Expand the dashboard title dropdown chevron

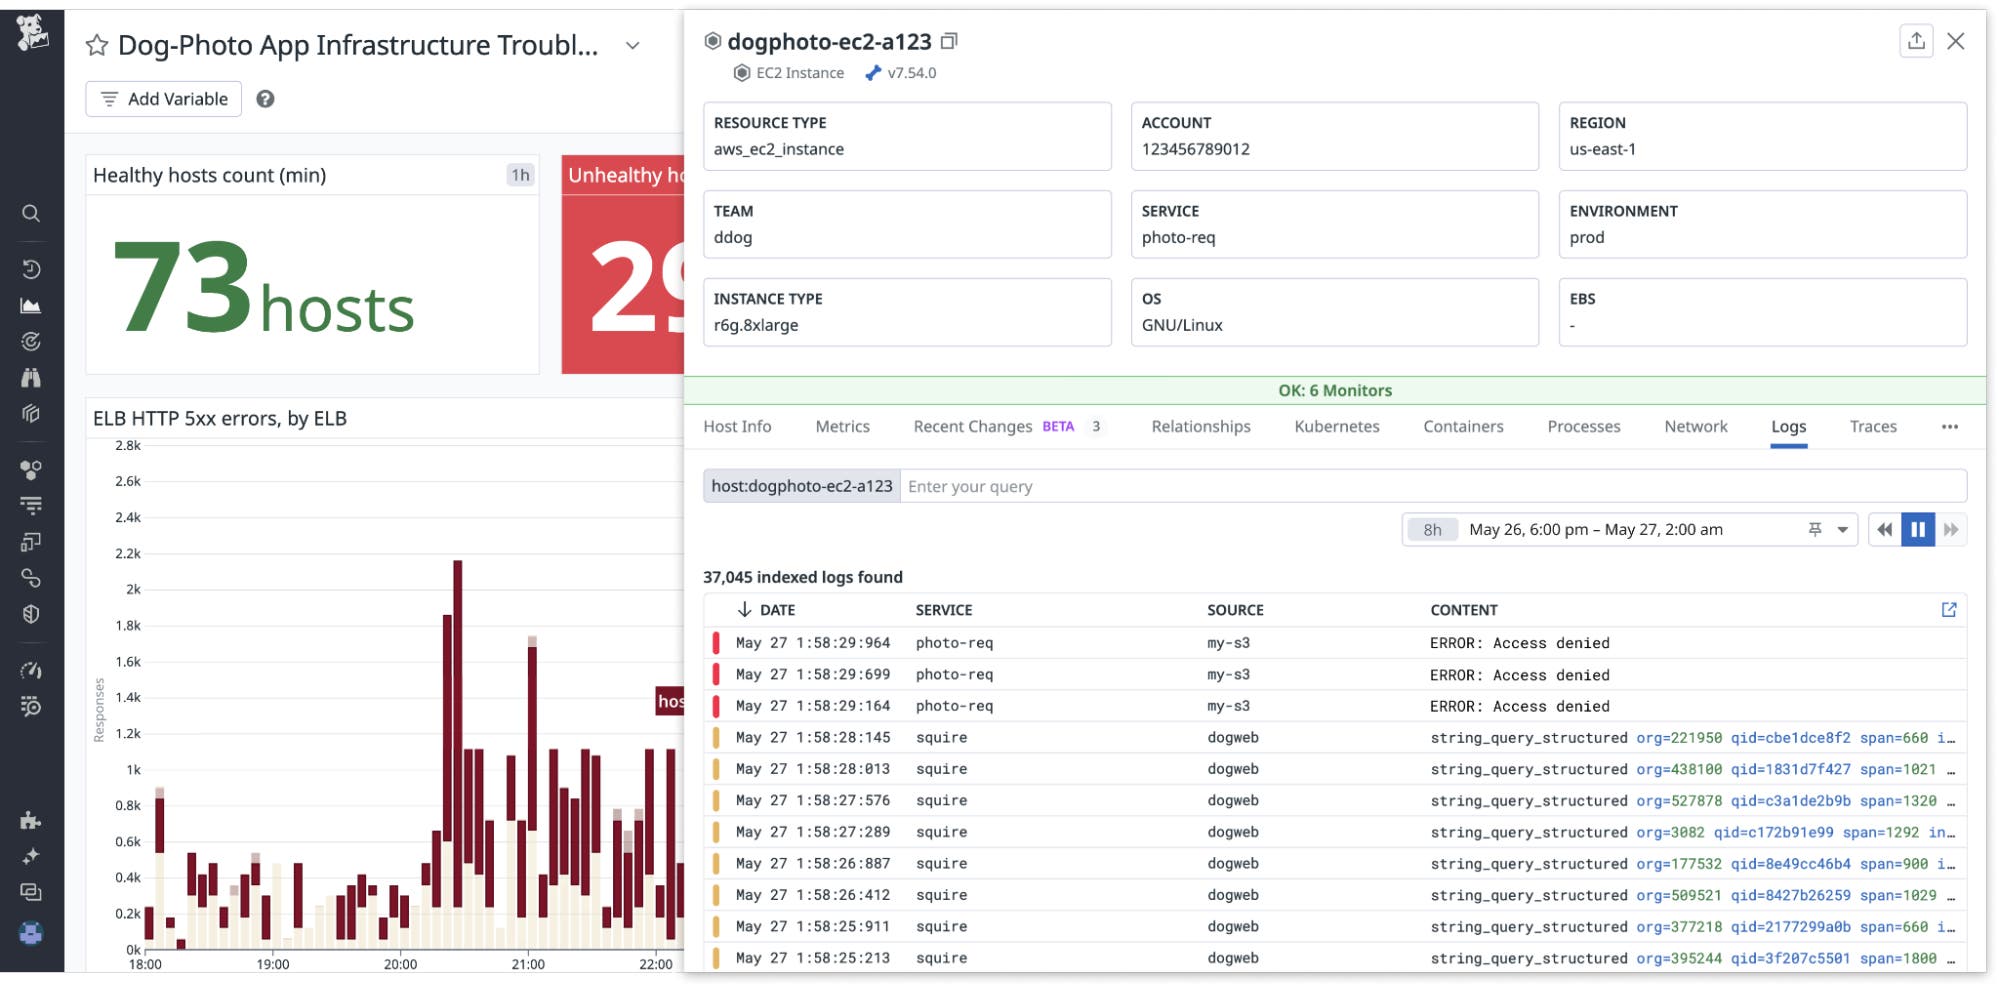point(632,46)
